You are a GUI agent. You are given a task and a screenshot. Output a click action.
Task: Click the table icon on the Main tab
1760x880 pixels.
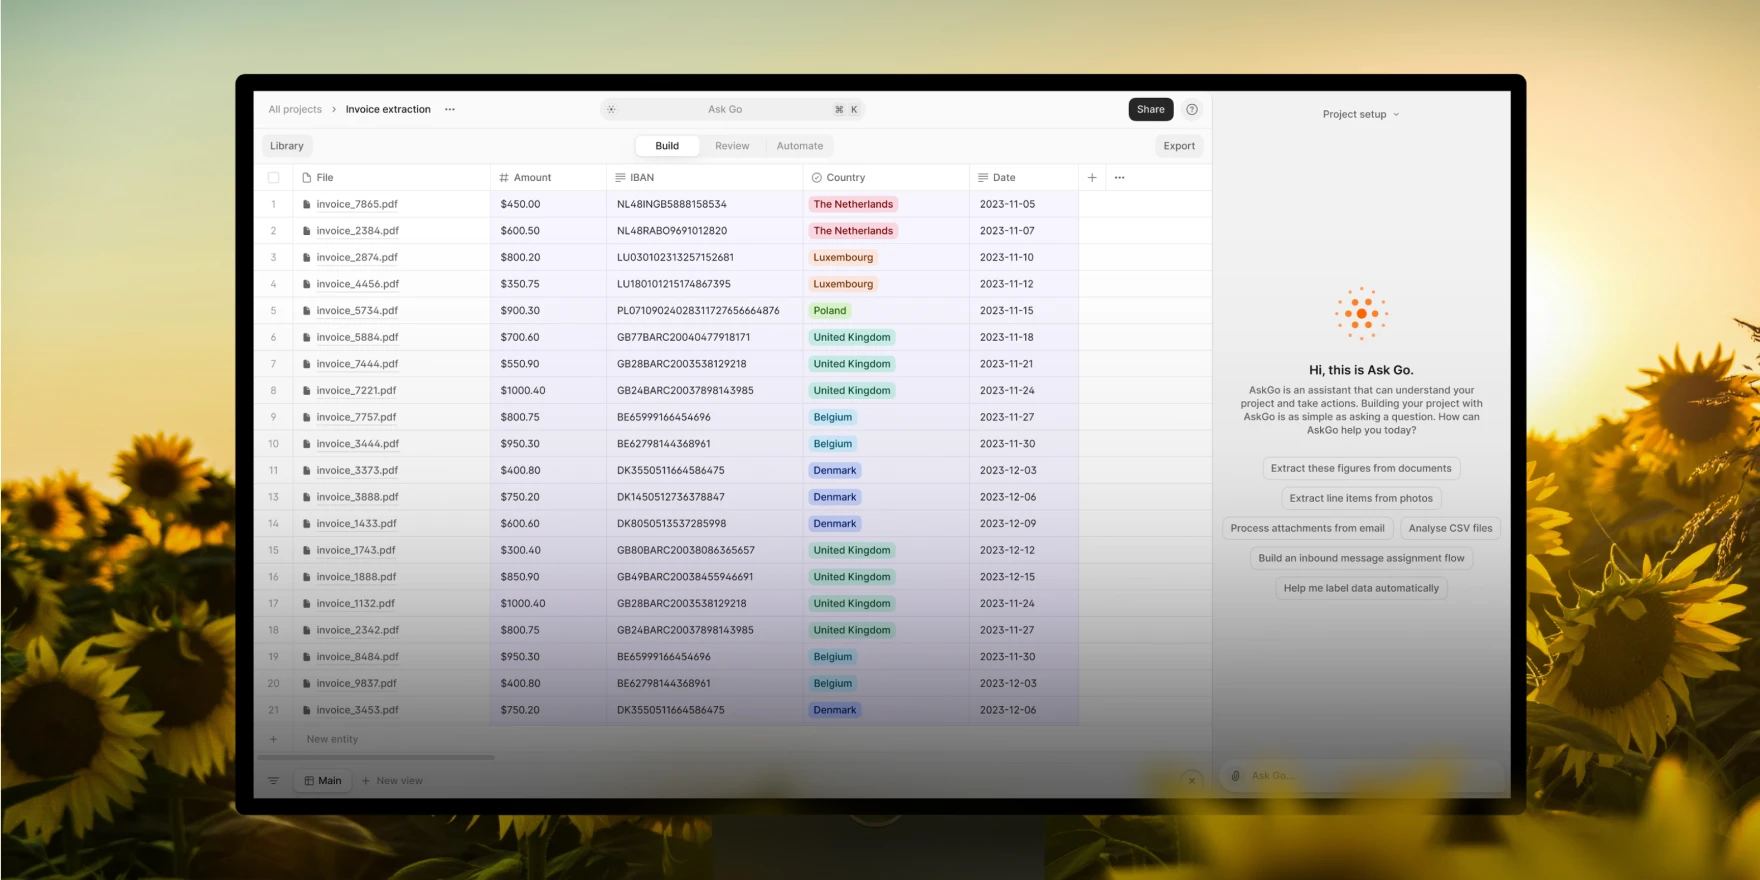pyautogui.click(x=309, y=781)
